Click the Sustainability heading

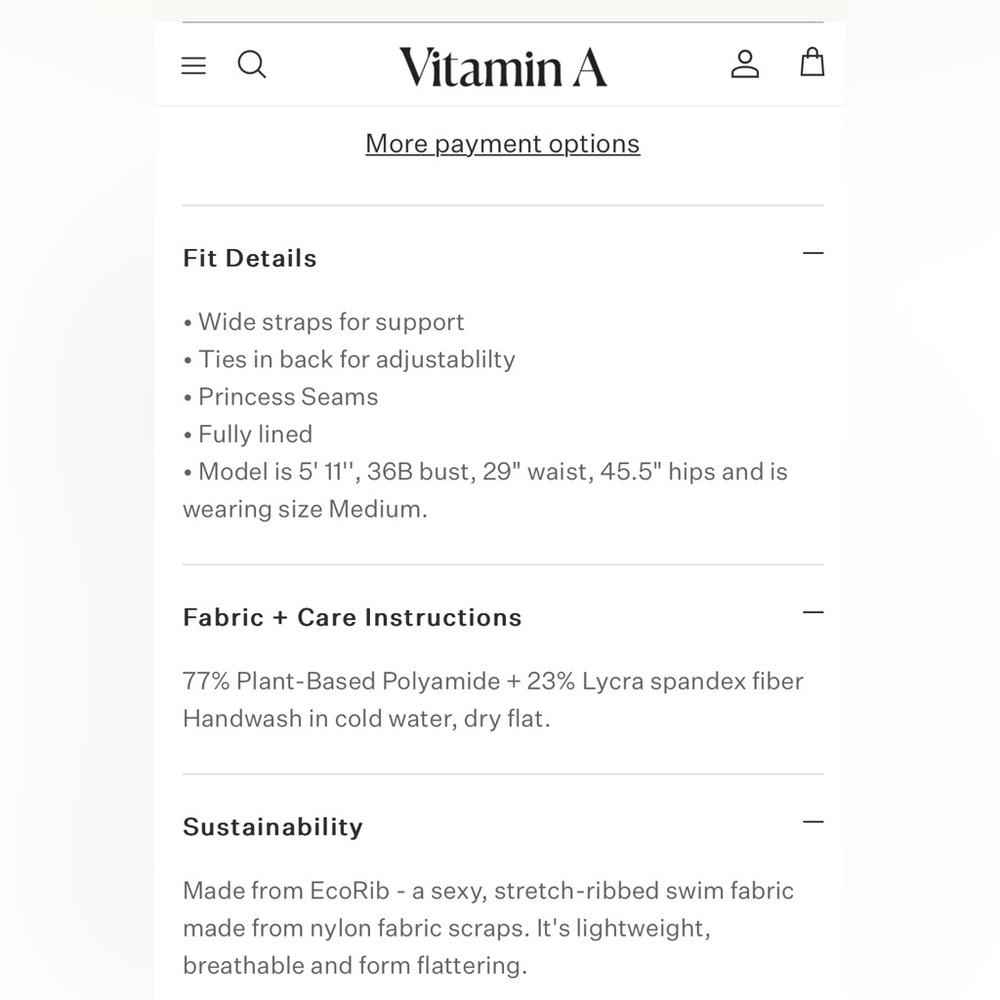273,827
